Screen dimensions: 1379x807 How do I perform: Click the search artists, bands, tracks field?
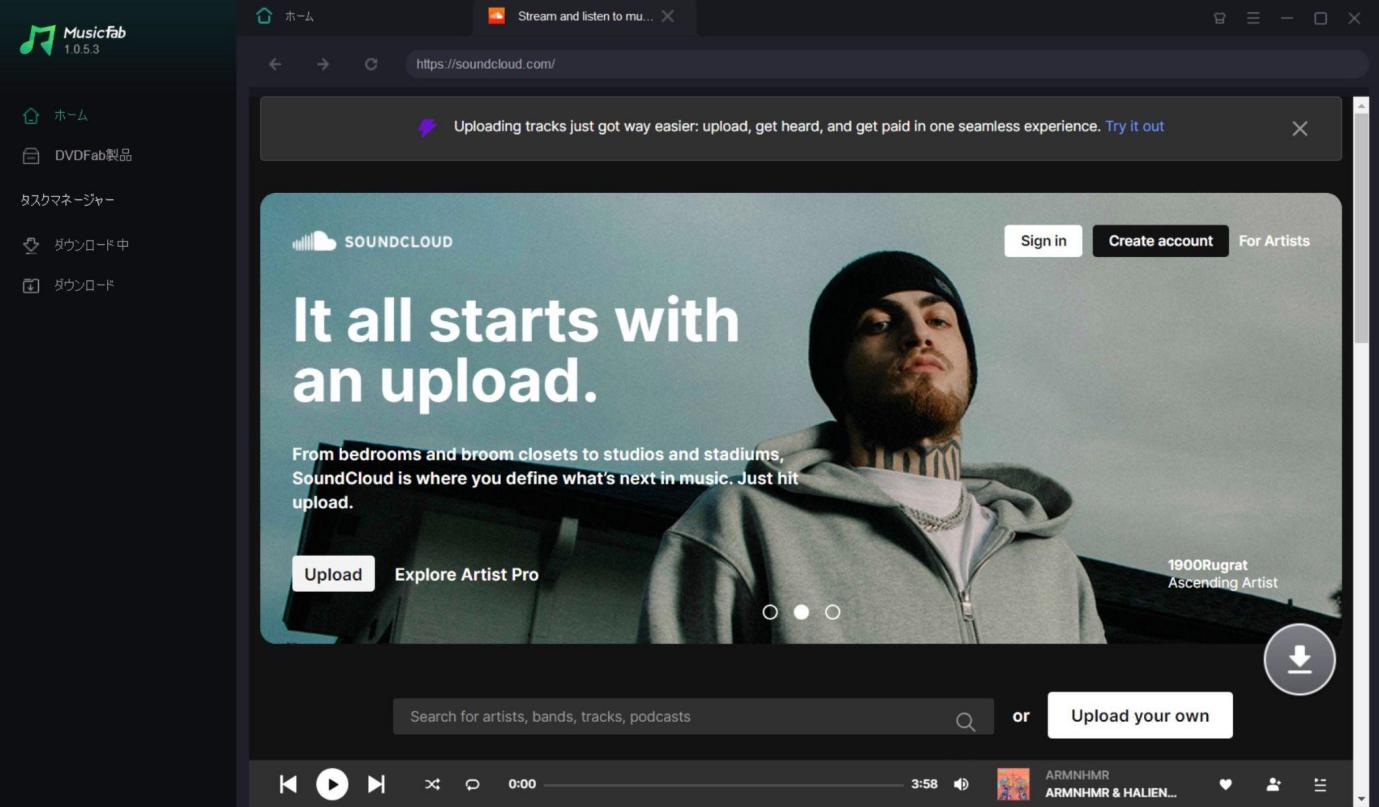click(693, 717)
